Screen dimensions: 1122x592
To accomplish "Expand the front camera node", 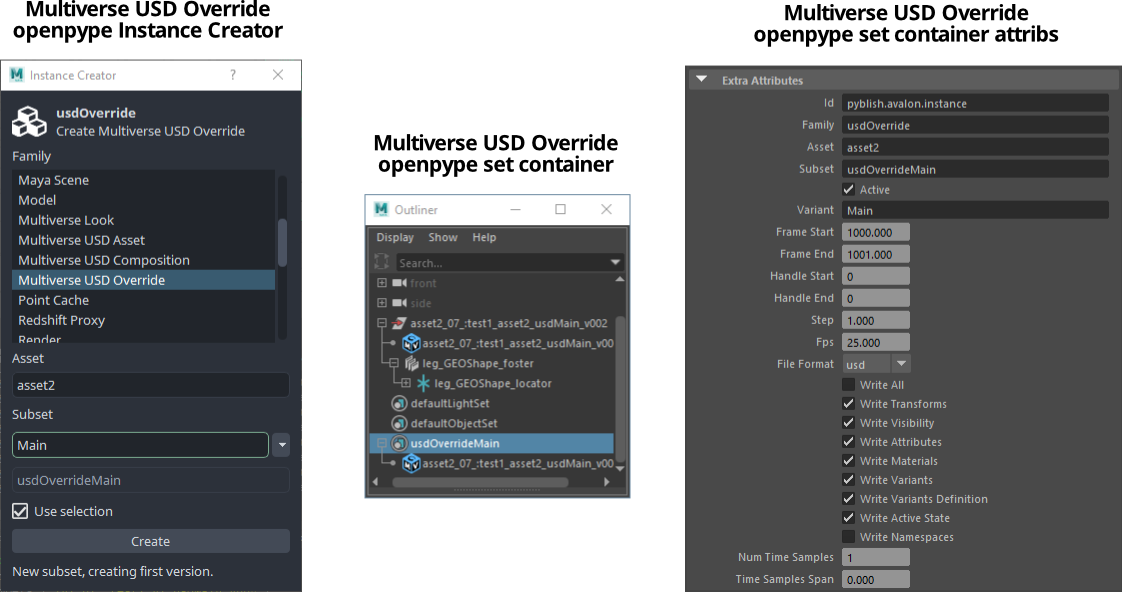I will (x=382, y=283).
